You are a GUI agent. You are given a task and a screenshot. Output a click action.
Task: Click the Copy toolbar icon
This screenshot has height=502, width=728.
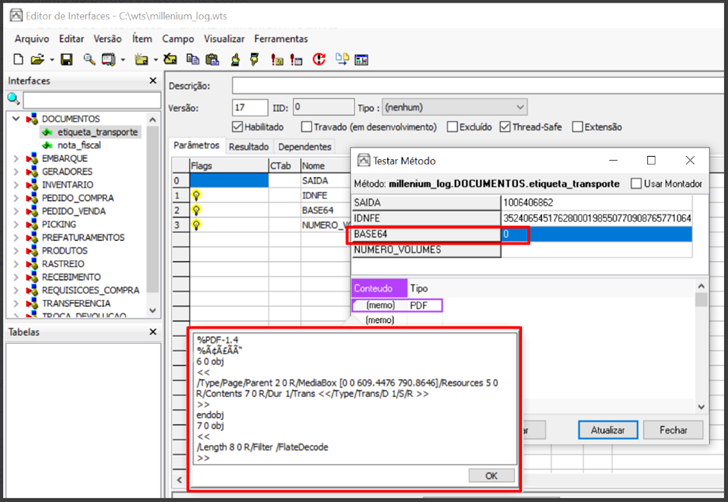pyautogui.click(x=192, y=59)
